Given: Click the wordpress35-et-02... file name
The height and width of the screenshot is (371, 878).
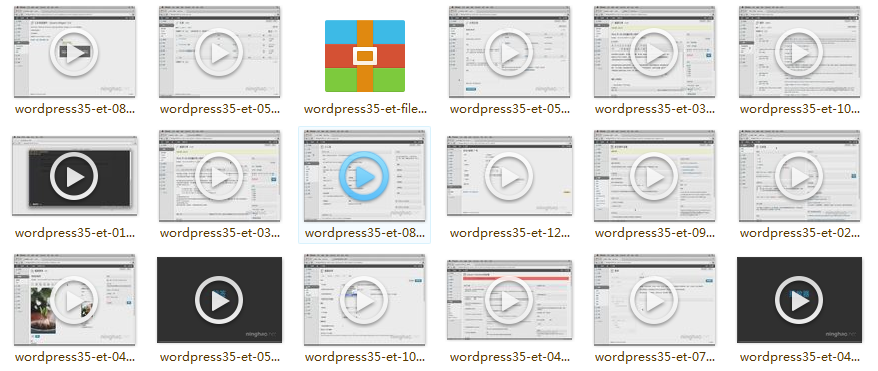Looking at the screenshot, I should 800,233.
